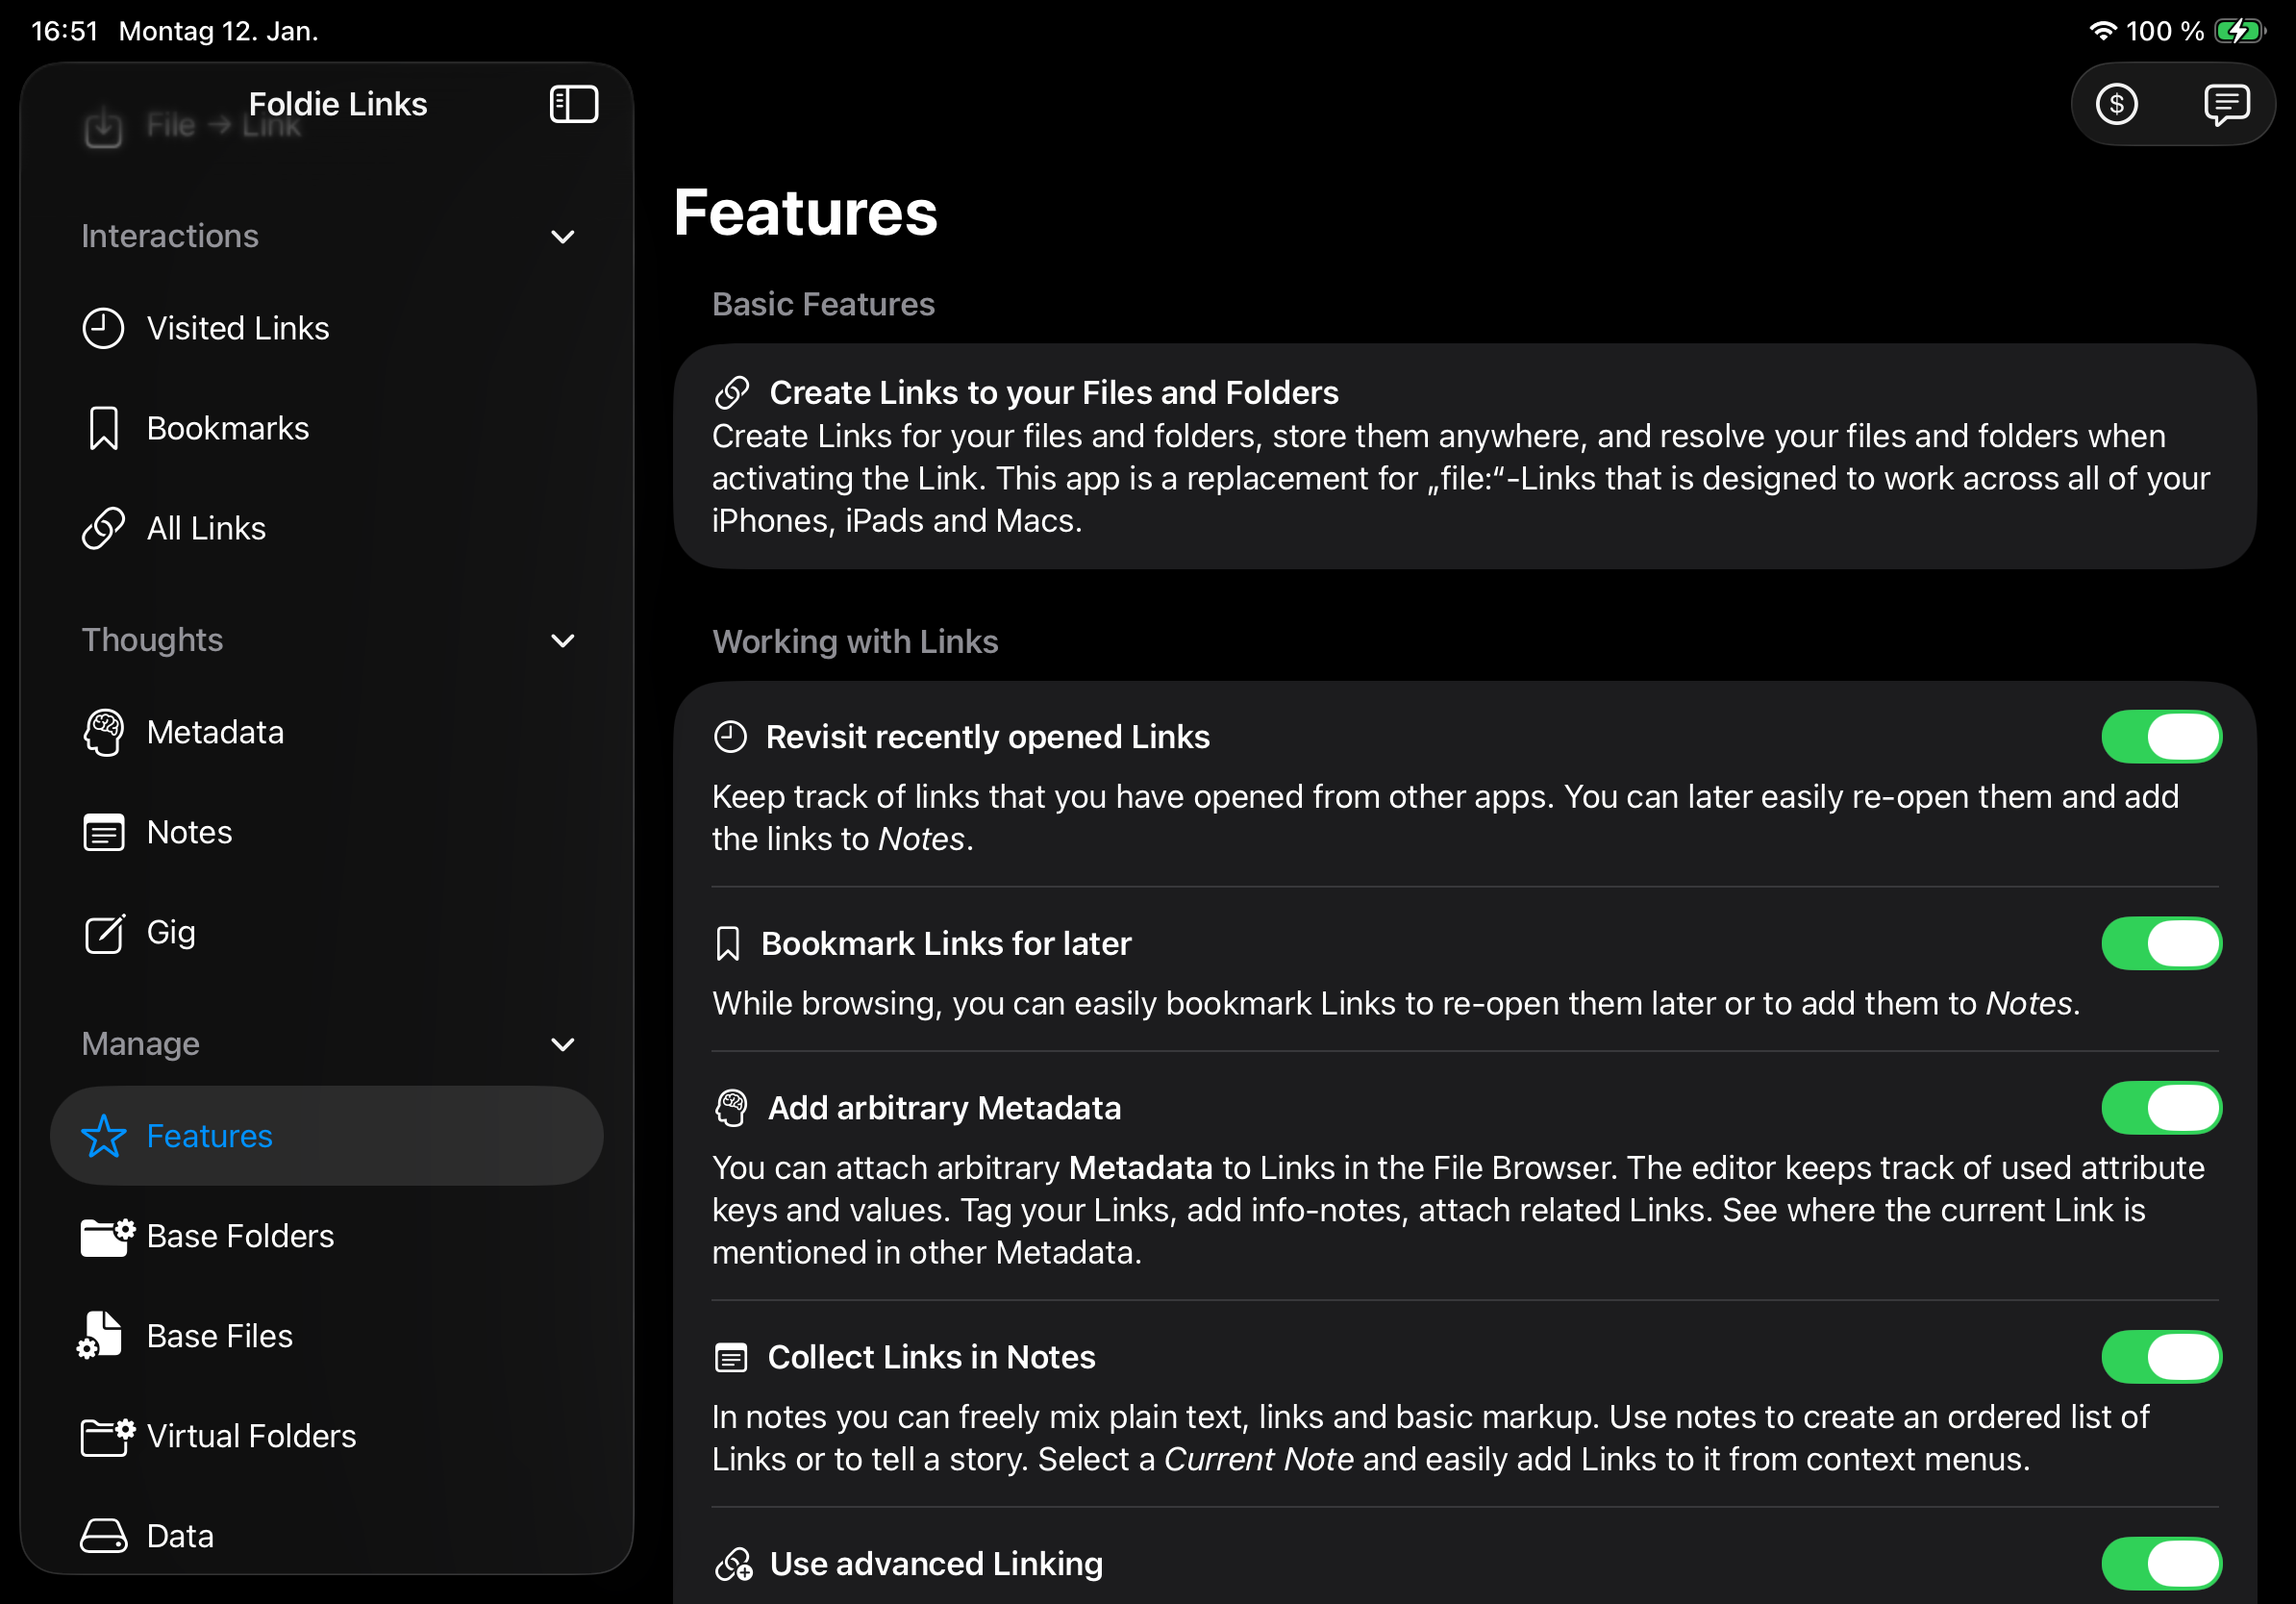
Task: Select the Visited Links clock icon
Action: [x=103, y=327]
